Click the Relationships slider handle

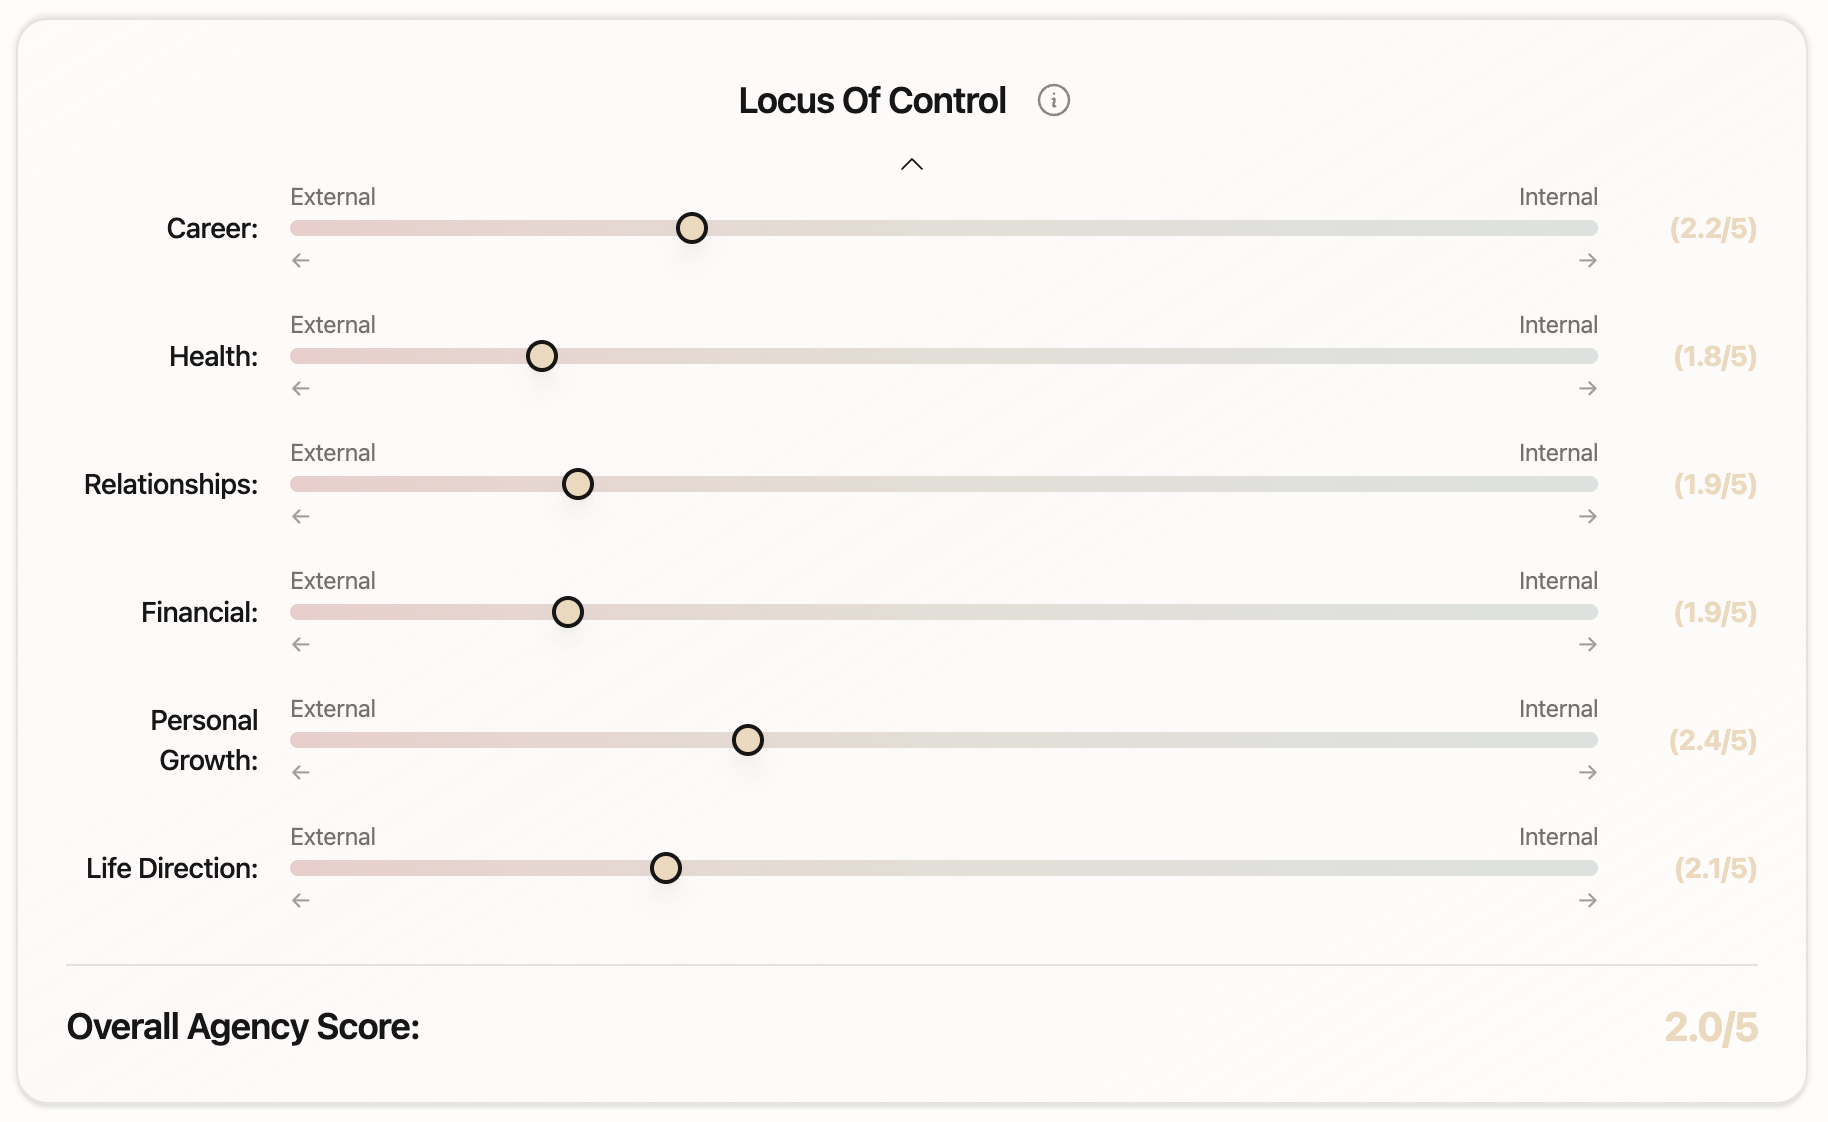(x=577, y=484)
